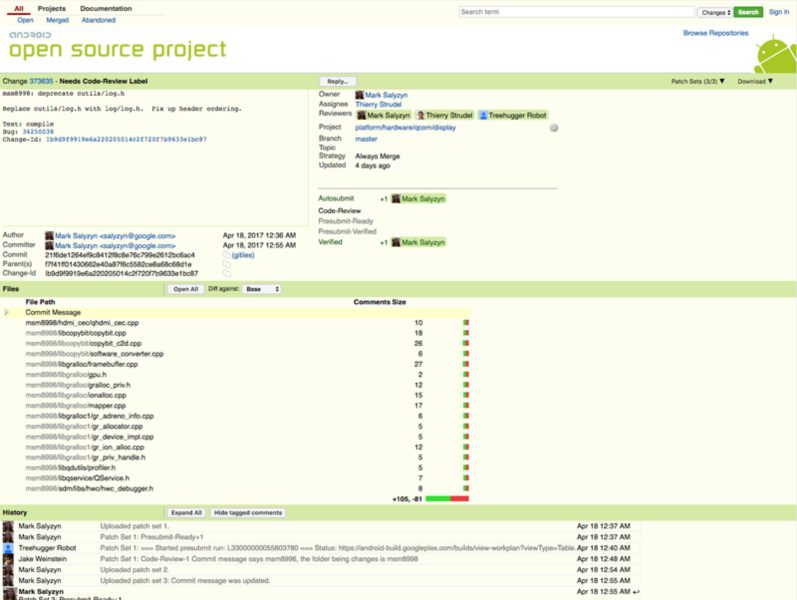The height and width of the screenshot is (600, 797).
Task: Open file libcopybit/copybit.cpp
Action: coord(76,333)
